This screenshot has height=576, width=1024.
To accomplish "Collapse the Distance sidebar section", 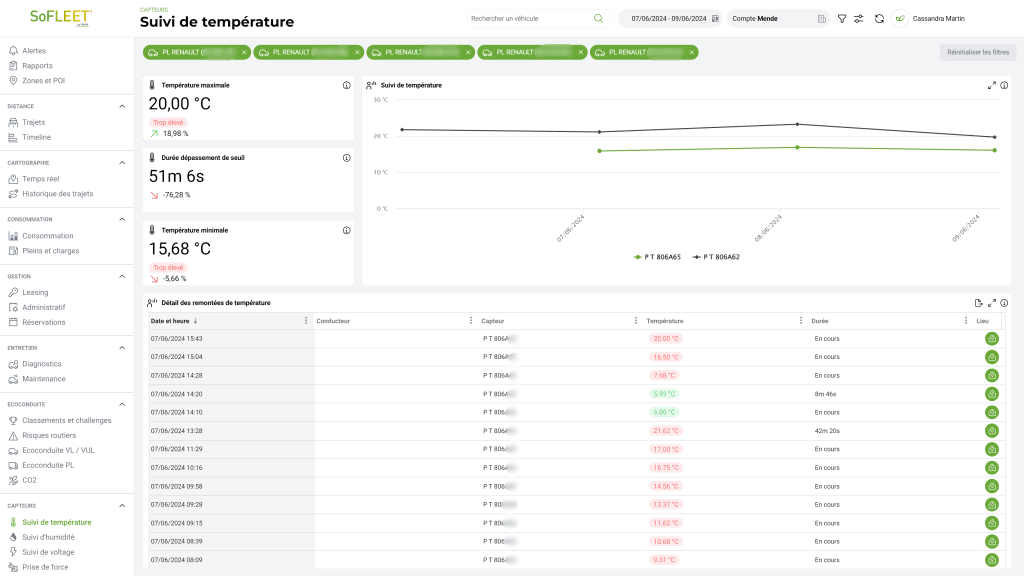I will 122,106.
